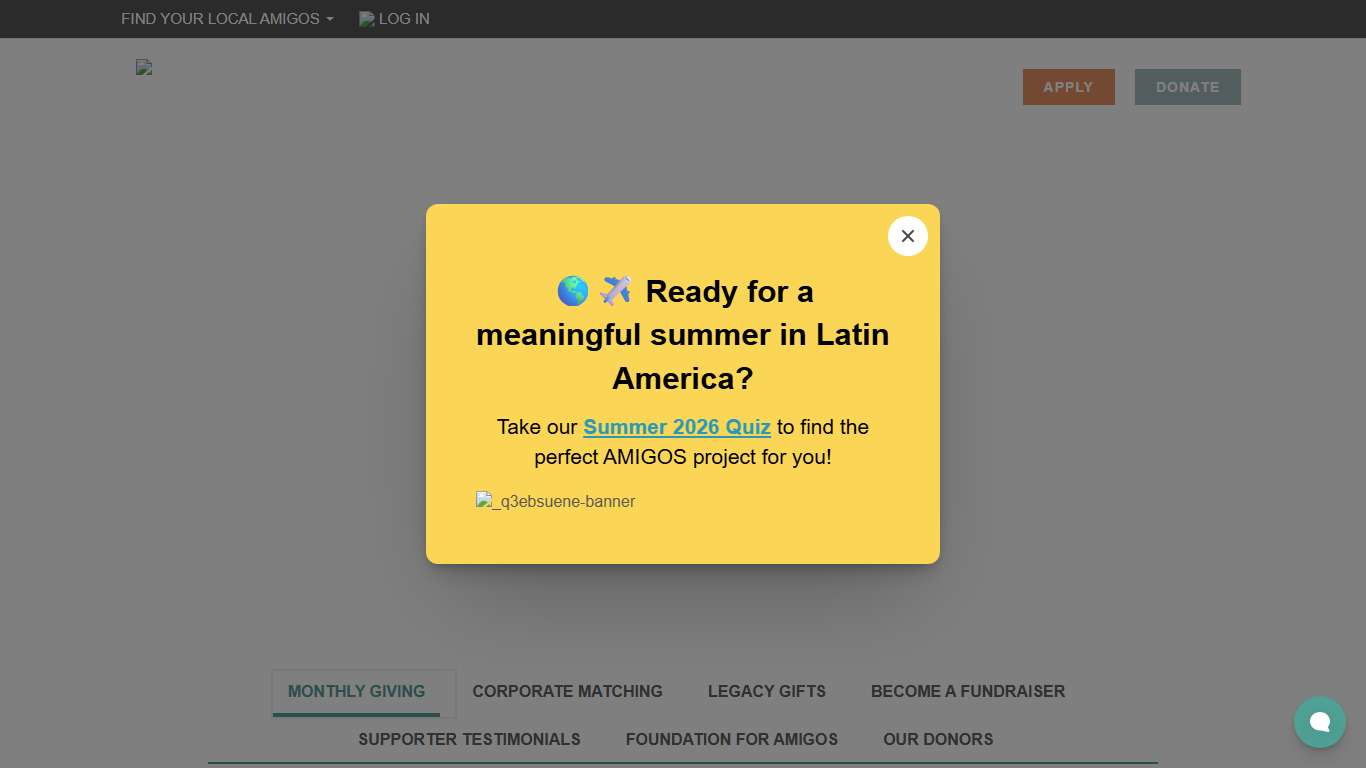Click the flag icon beside LOG IN
The image size is (1366, 768).
366,18
